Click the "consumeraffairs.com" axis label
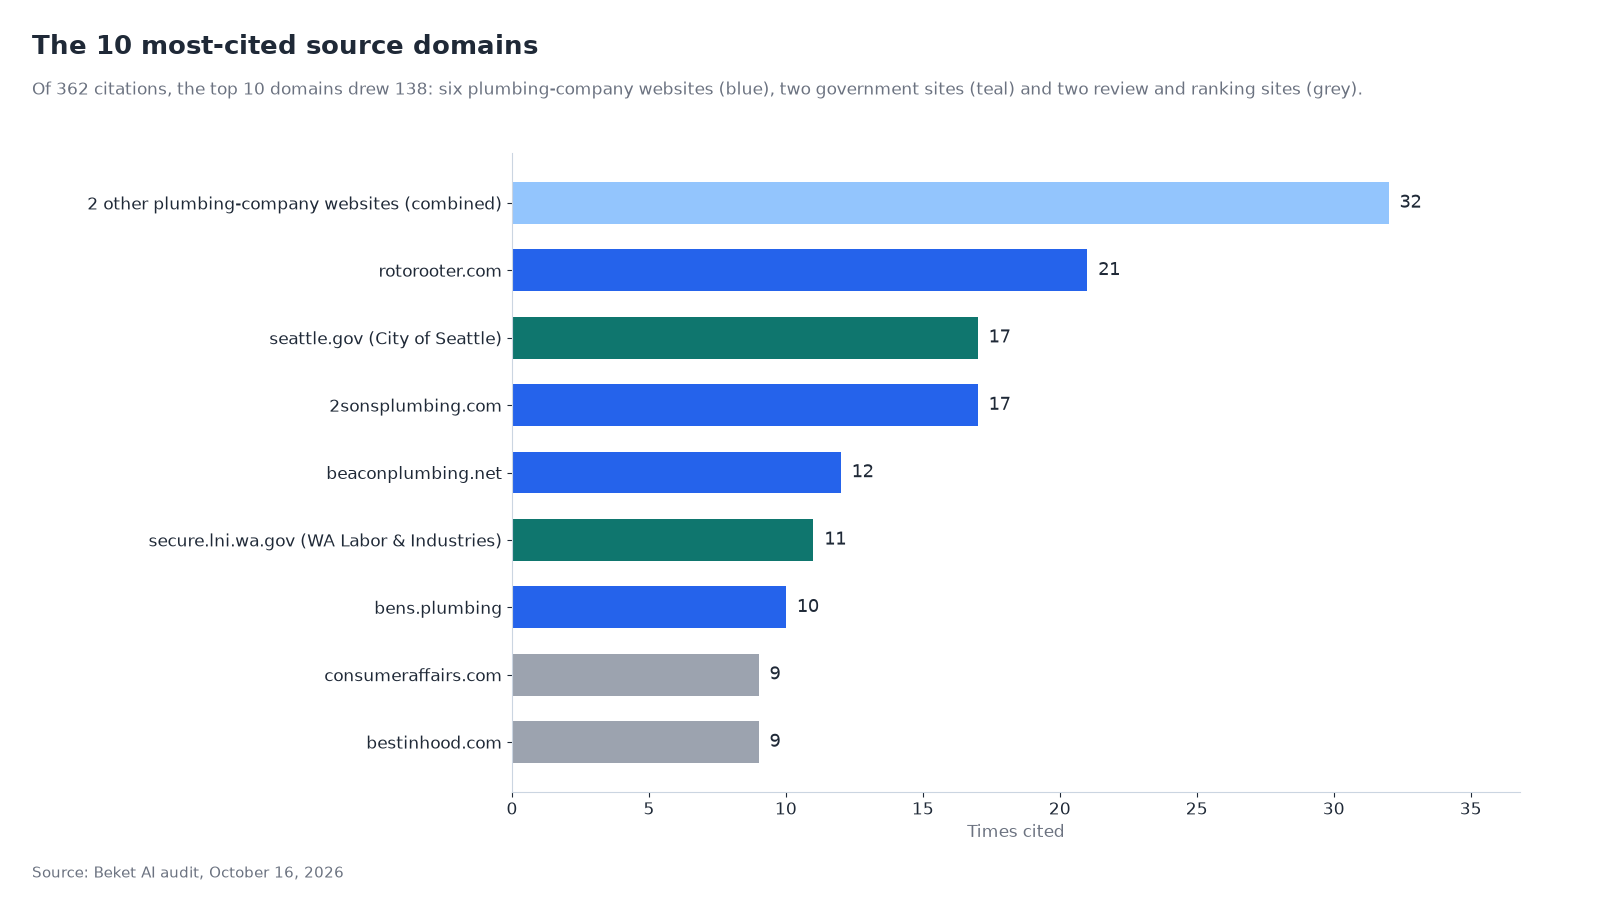Screen dimensions: 1600x900 click(413, 676)
